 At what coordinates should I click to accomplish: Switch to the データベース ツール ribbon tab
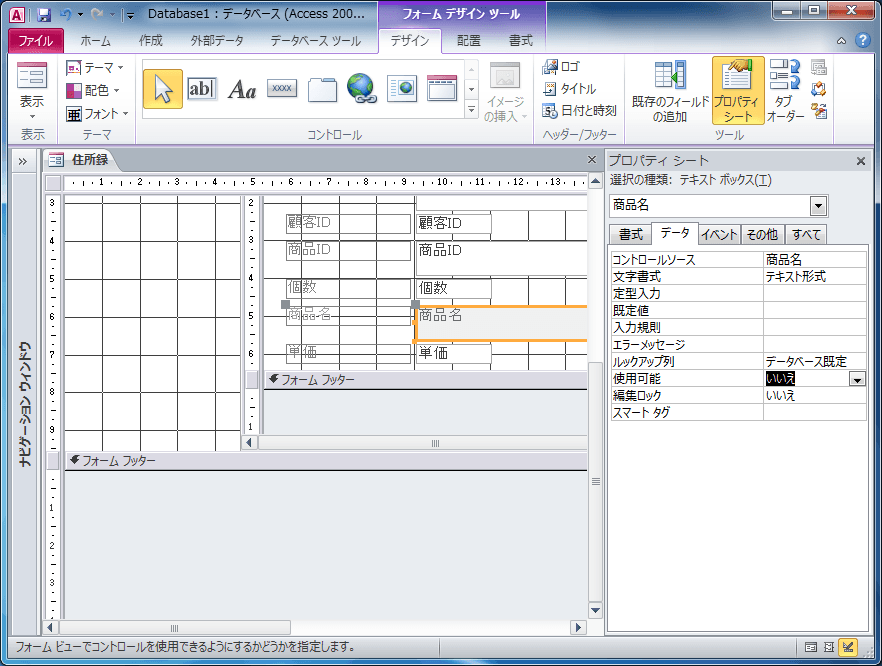[x=316, y=40]
